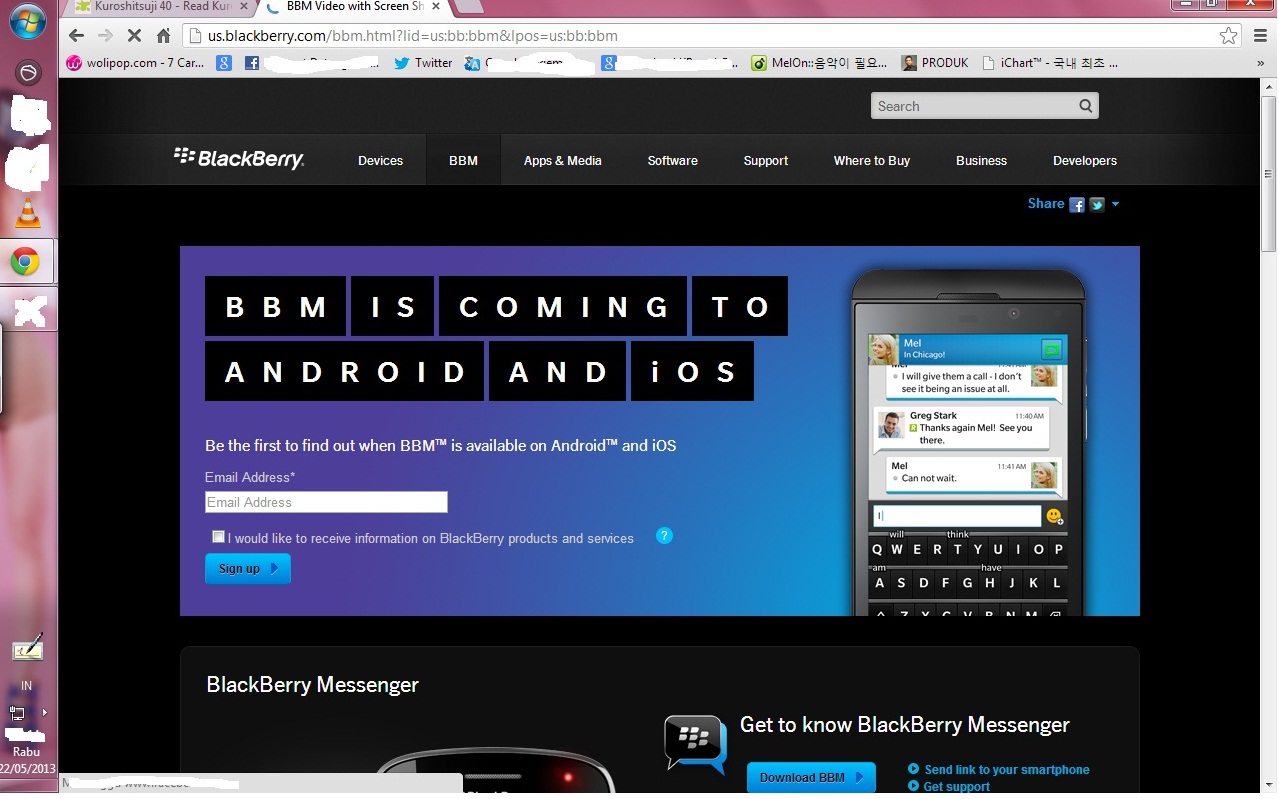This screenshot has height=799, width=1279.
Task: Expand the Share dropdown arrow
Action: [1115, 204]
